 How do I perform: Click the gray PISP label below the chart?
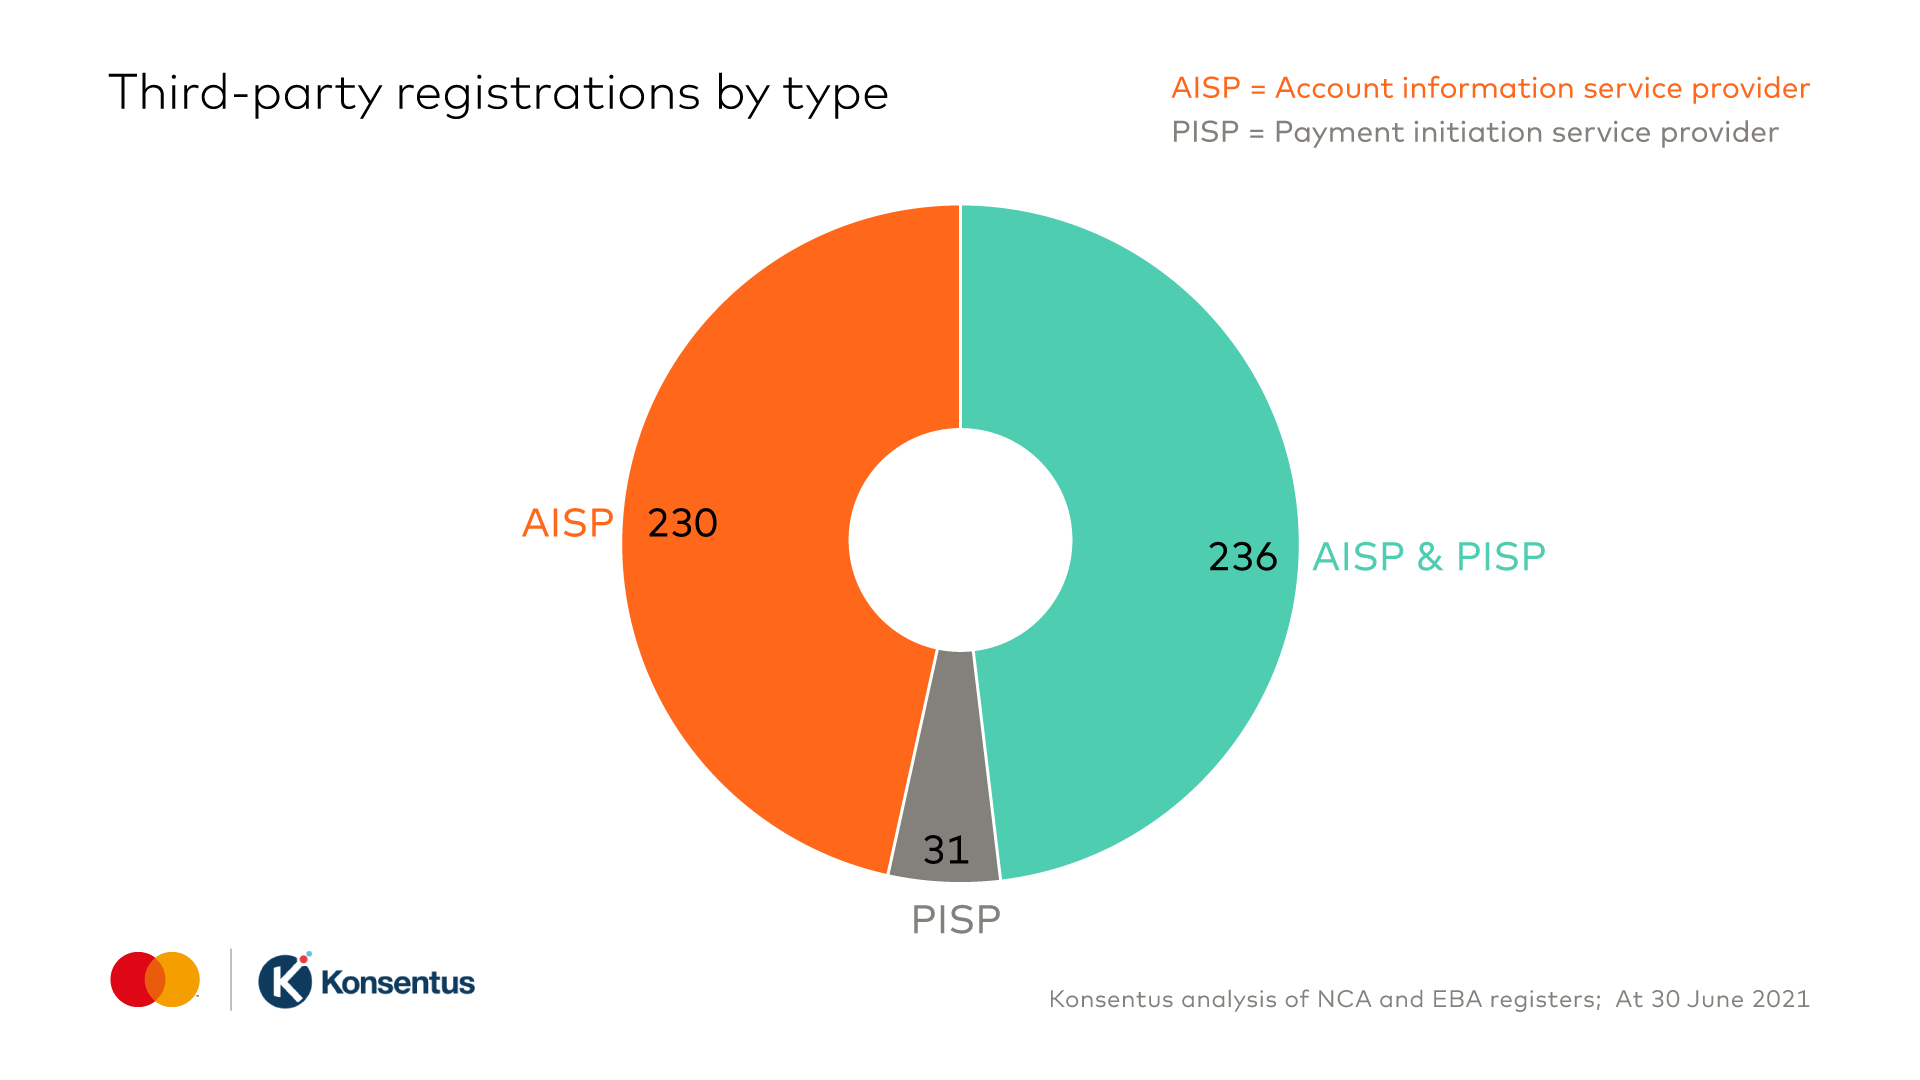click(x=955, y=920)
